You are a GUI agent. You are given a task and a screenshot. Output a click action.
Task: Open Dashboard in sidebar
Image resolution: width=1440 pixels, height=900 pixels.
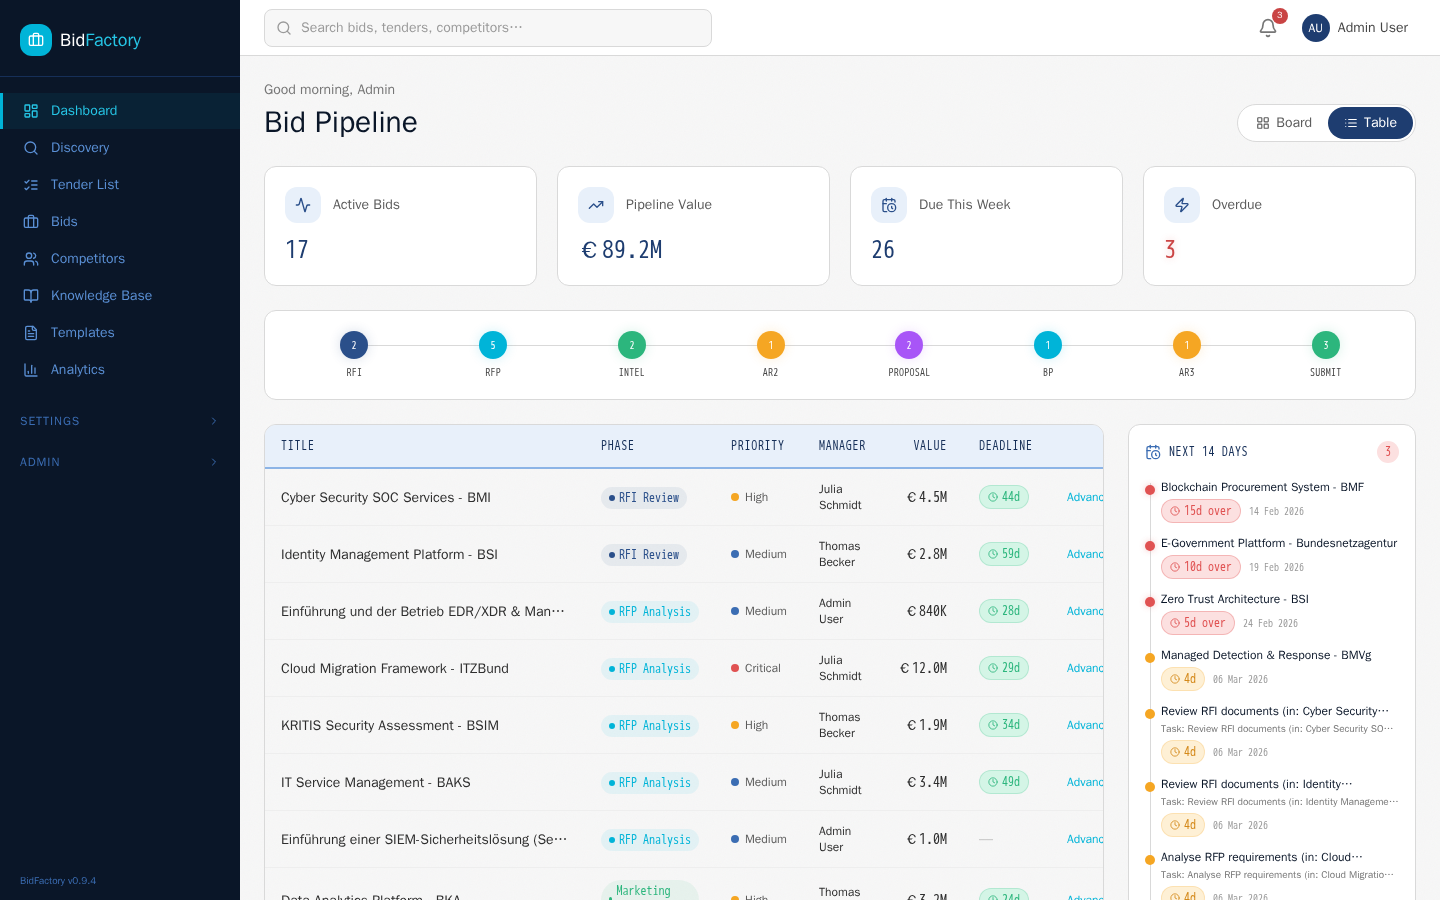(120, 111)
